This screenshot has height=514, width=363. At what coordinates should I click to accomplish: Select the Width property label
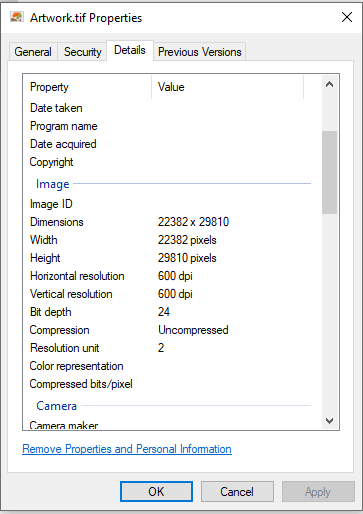tap(44, 240)
